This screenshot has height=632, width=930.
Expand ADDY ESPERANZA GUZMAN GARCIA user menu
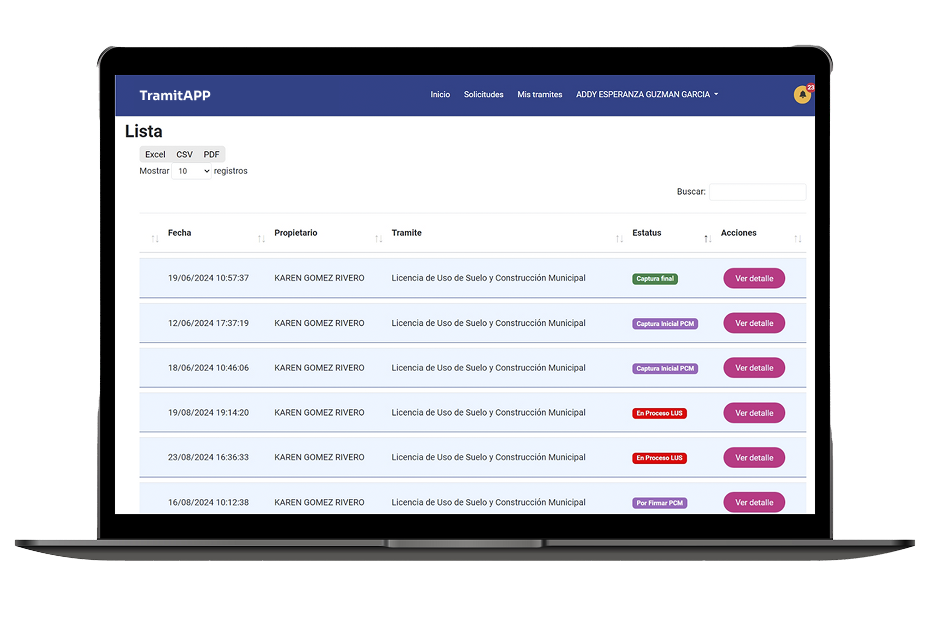pos(647,95)
